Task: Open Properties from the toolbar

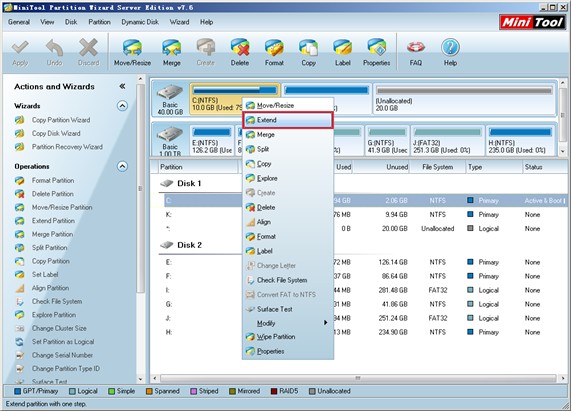Action: tap(376, 52)
